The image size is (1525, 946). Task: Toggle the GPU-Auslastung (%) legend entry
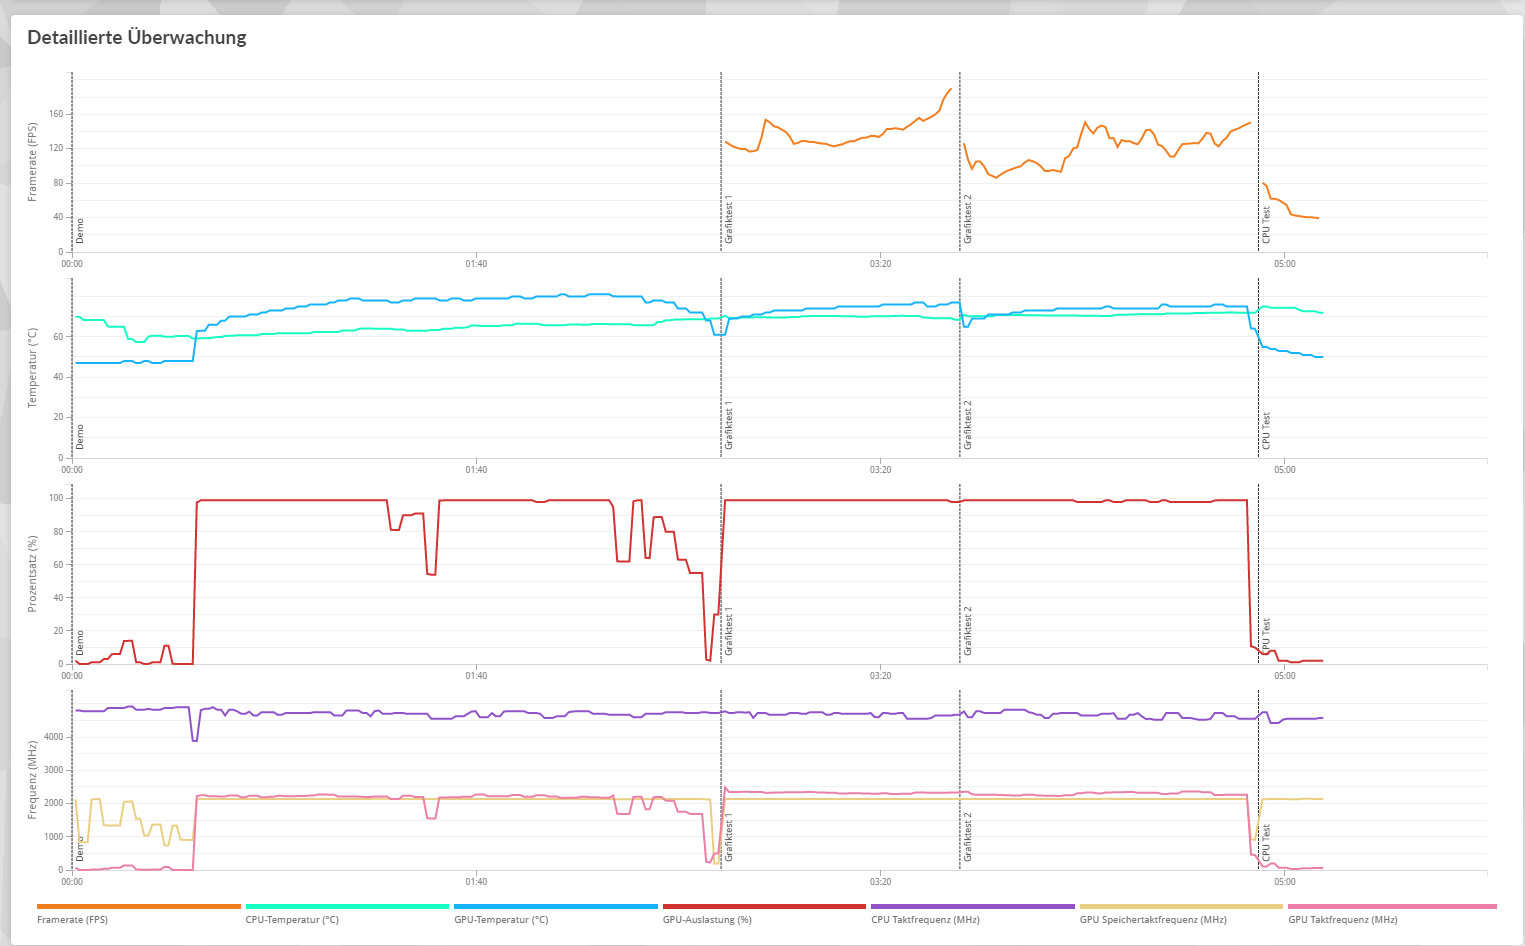point(764,914)
